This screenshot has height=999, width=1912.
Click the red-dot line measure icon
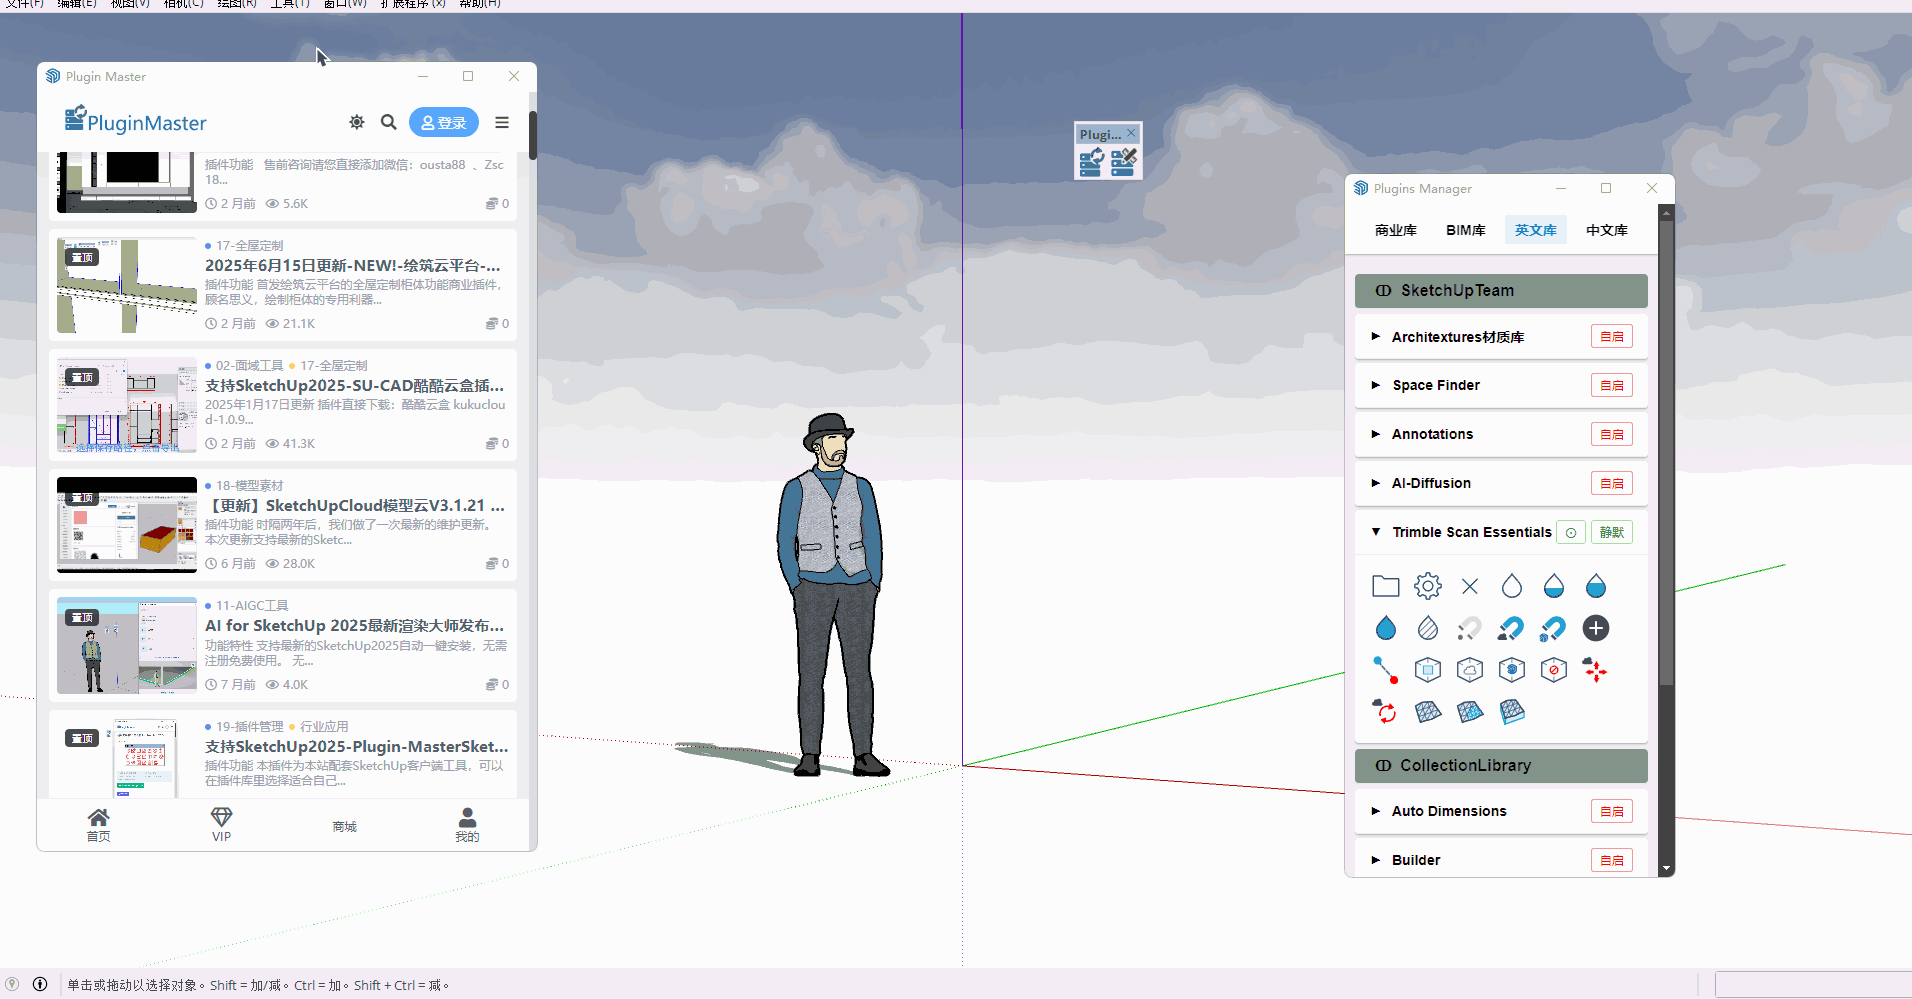pyautogui.click(x=1385, y=670)
